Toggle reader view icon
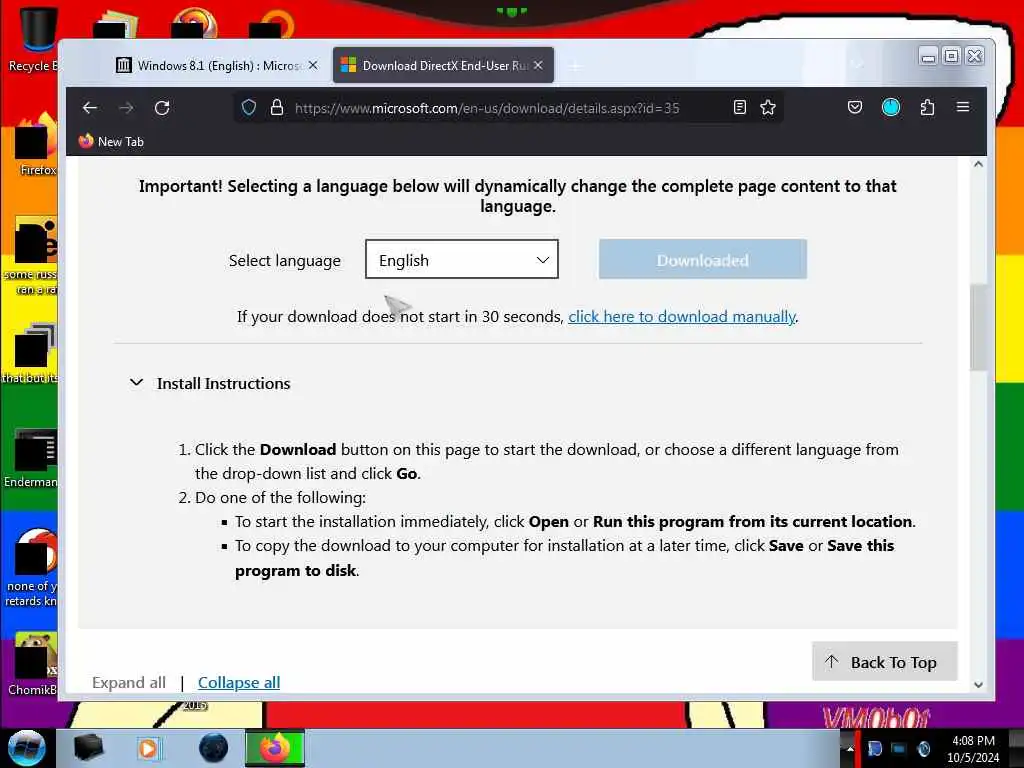Viewport: 1024px width, 768px height. click(x=740, y=108)
